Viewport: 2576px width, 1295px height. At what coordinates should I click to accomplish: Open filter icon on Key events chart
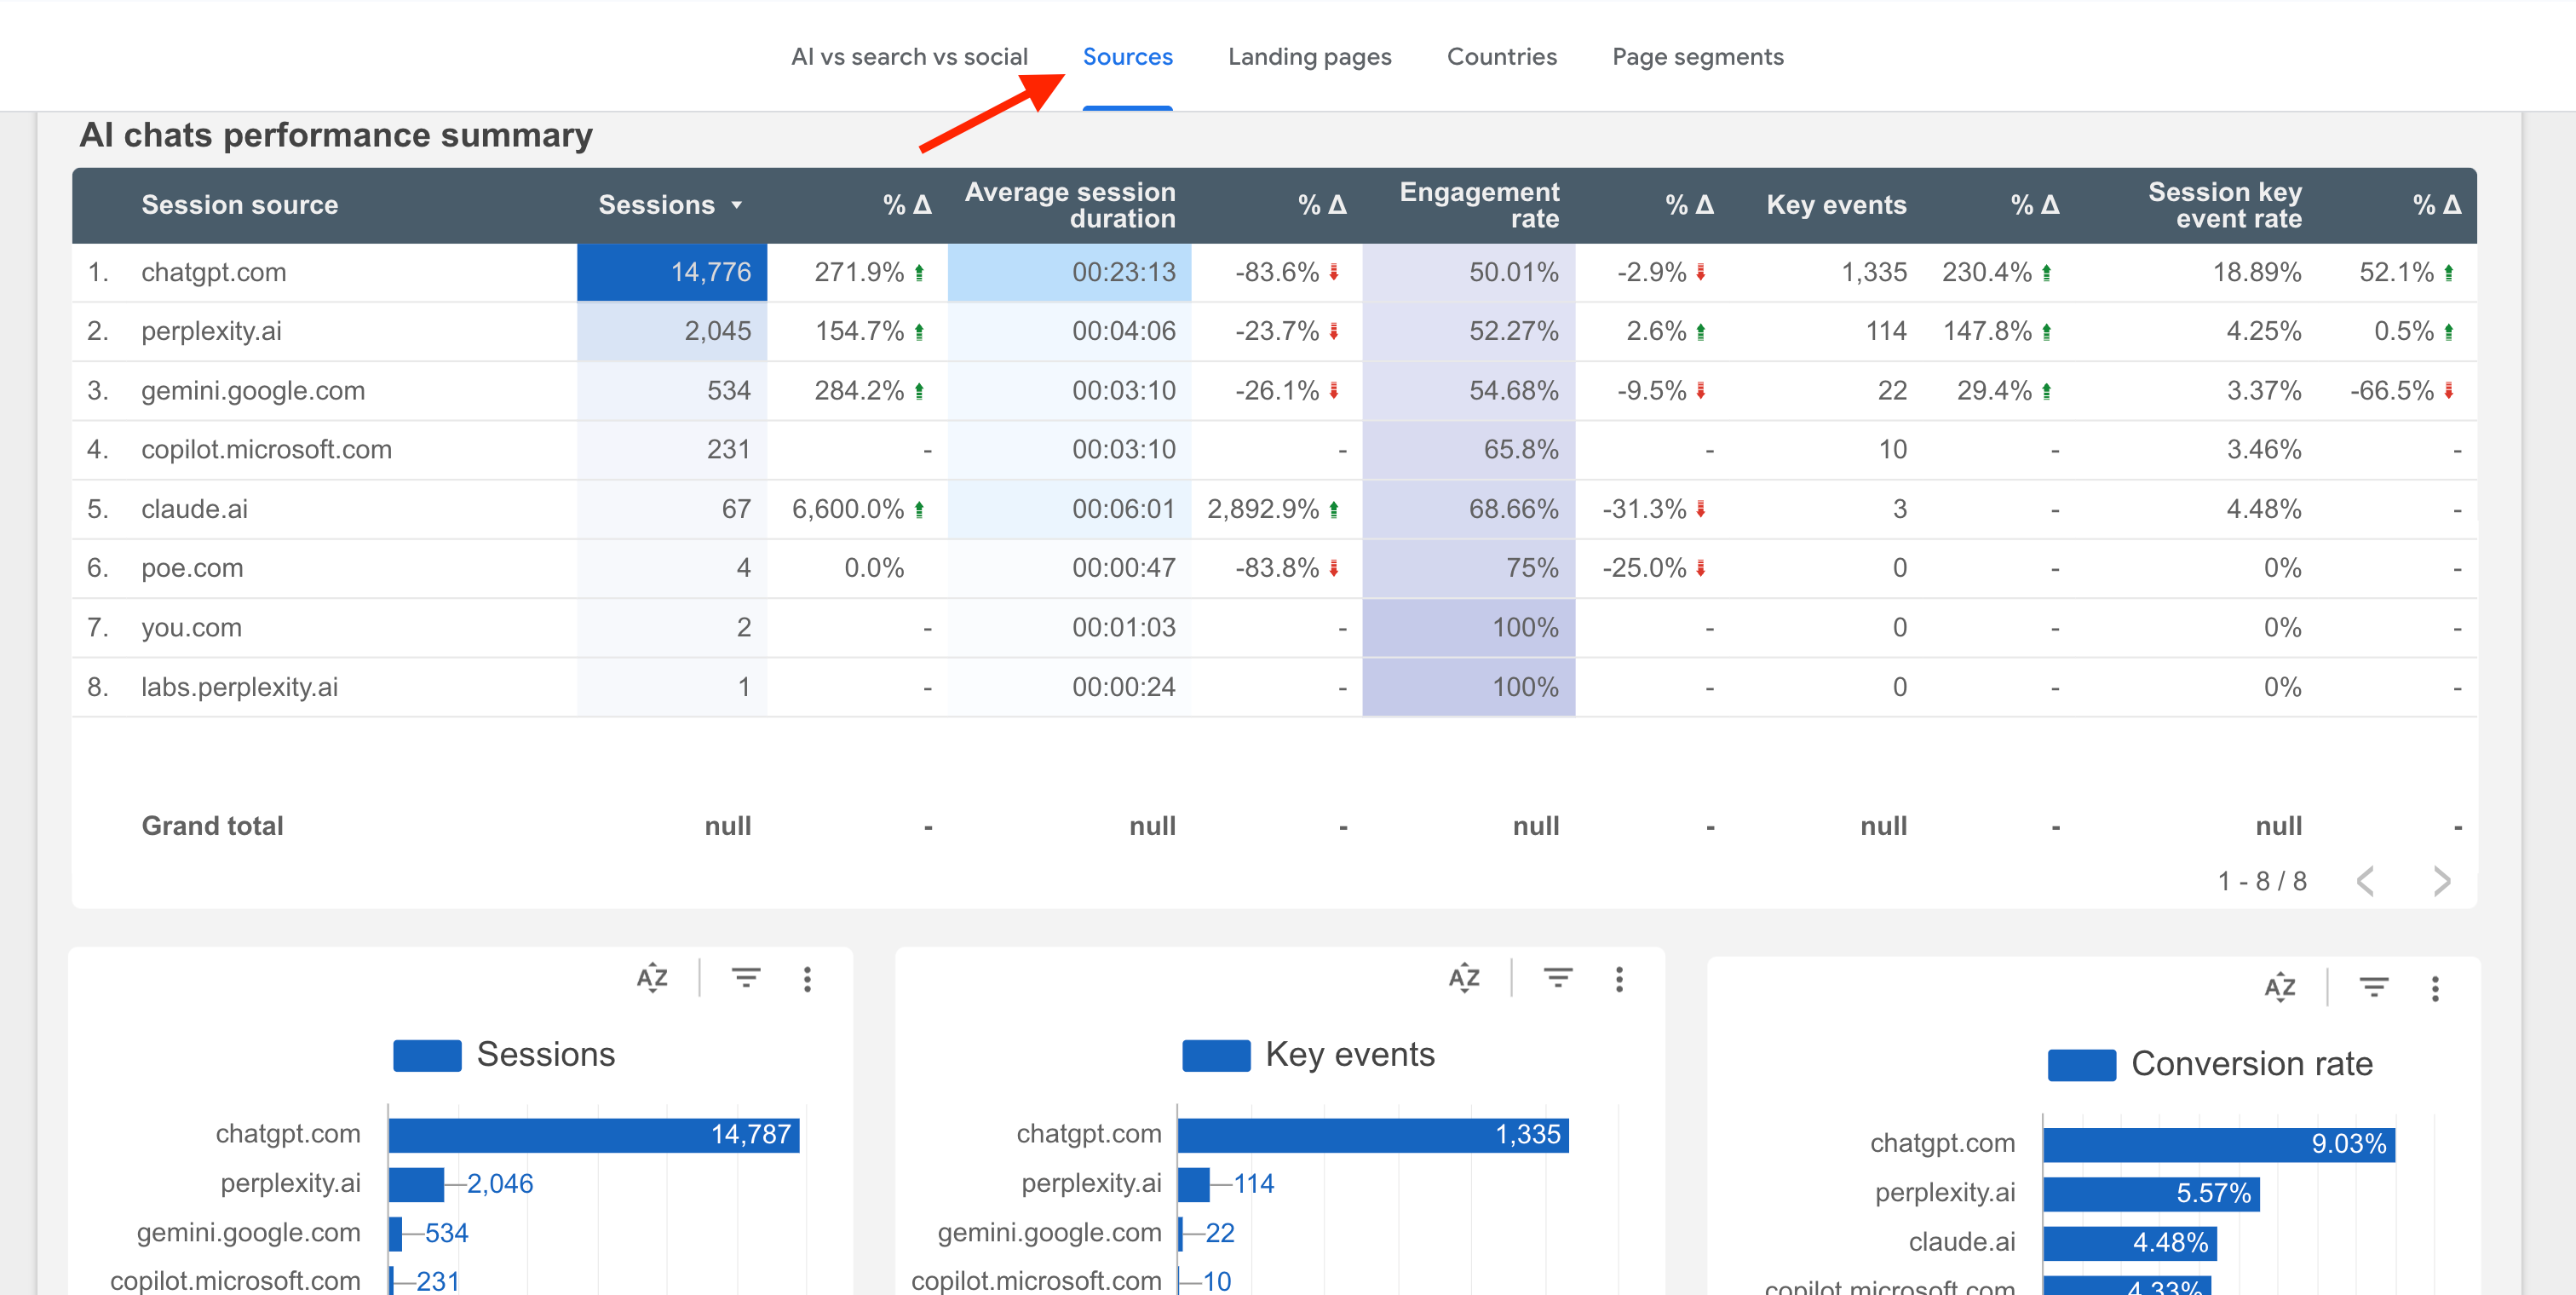pyautogui.click(x=1557, y=977)
